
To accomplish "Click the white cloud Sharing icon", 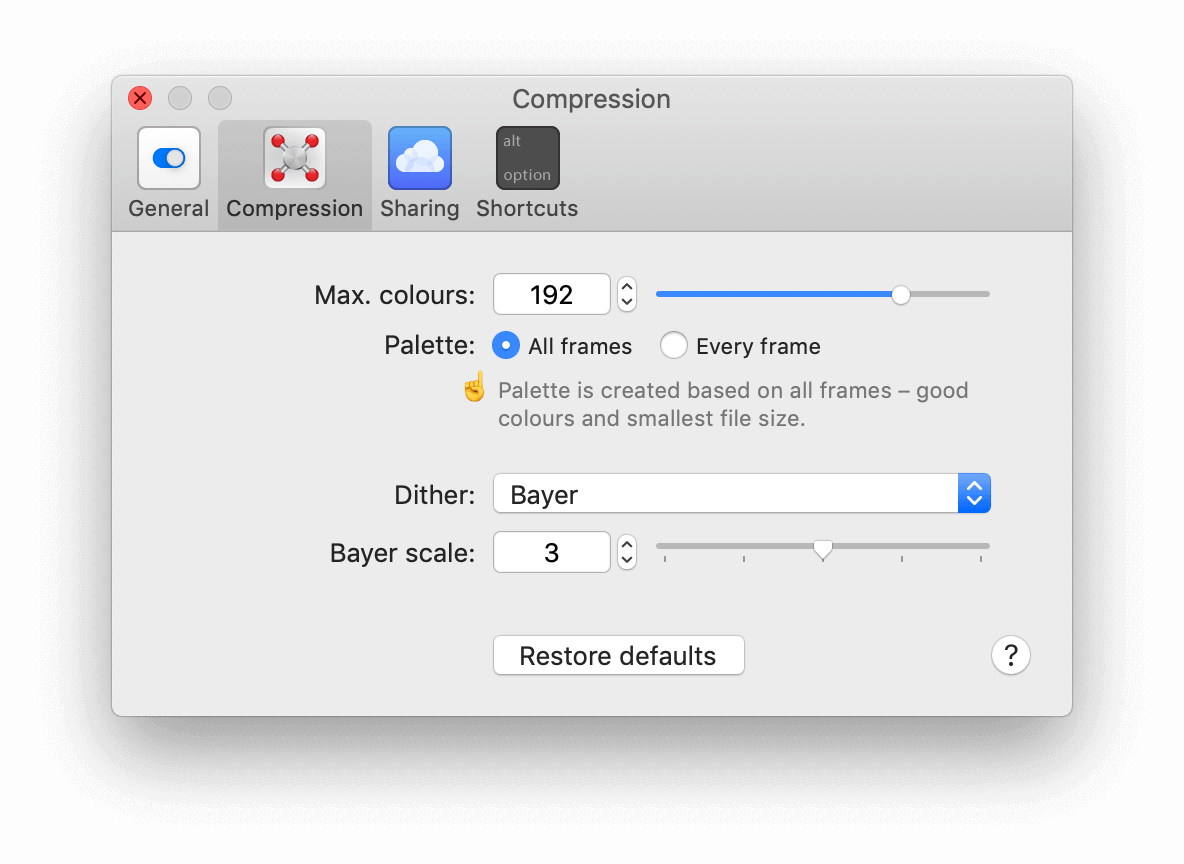I will coord(419,157).
